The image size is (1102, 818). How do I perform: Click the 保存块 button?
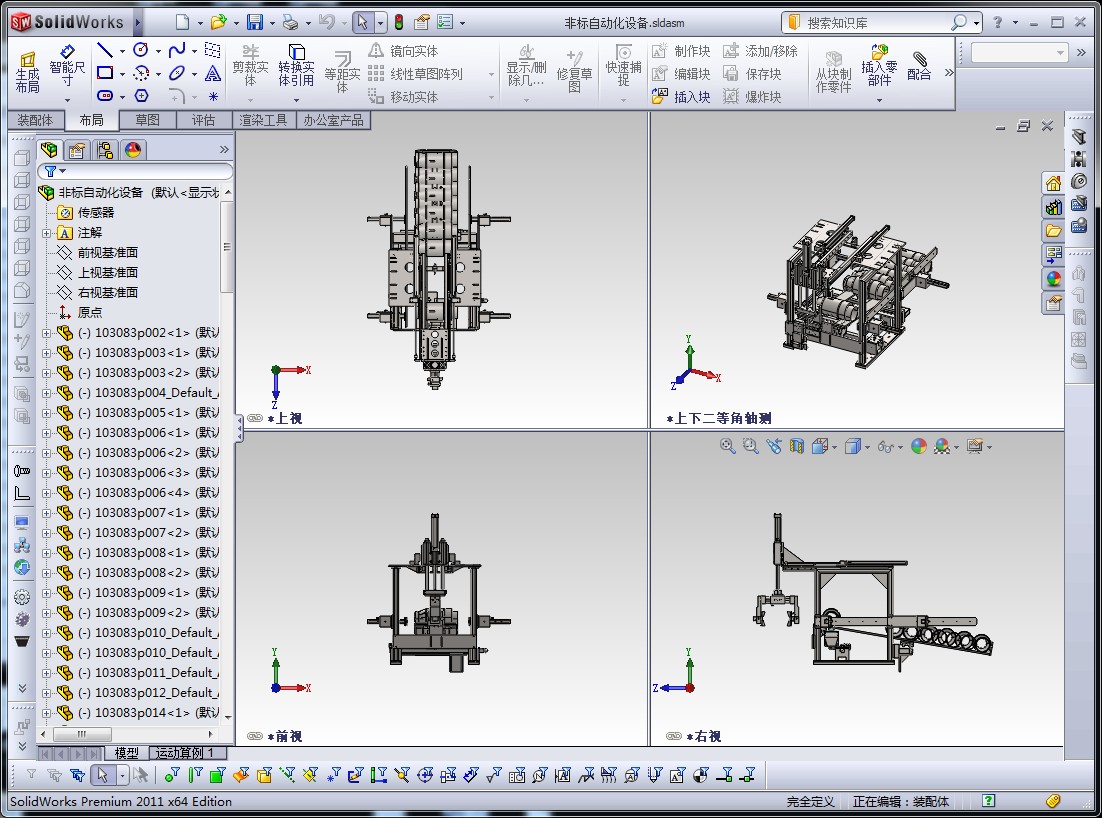(x=752, y=74)
